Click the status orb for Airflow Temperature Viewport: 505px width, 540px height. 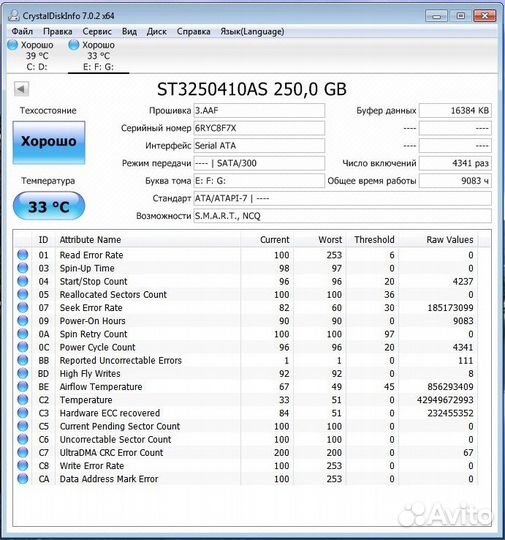(x=23, y=386)
